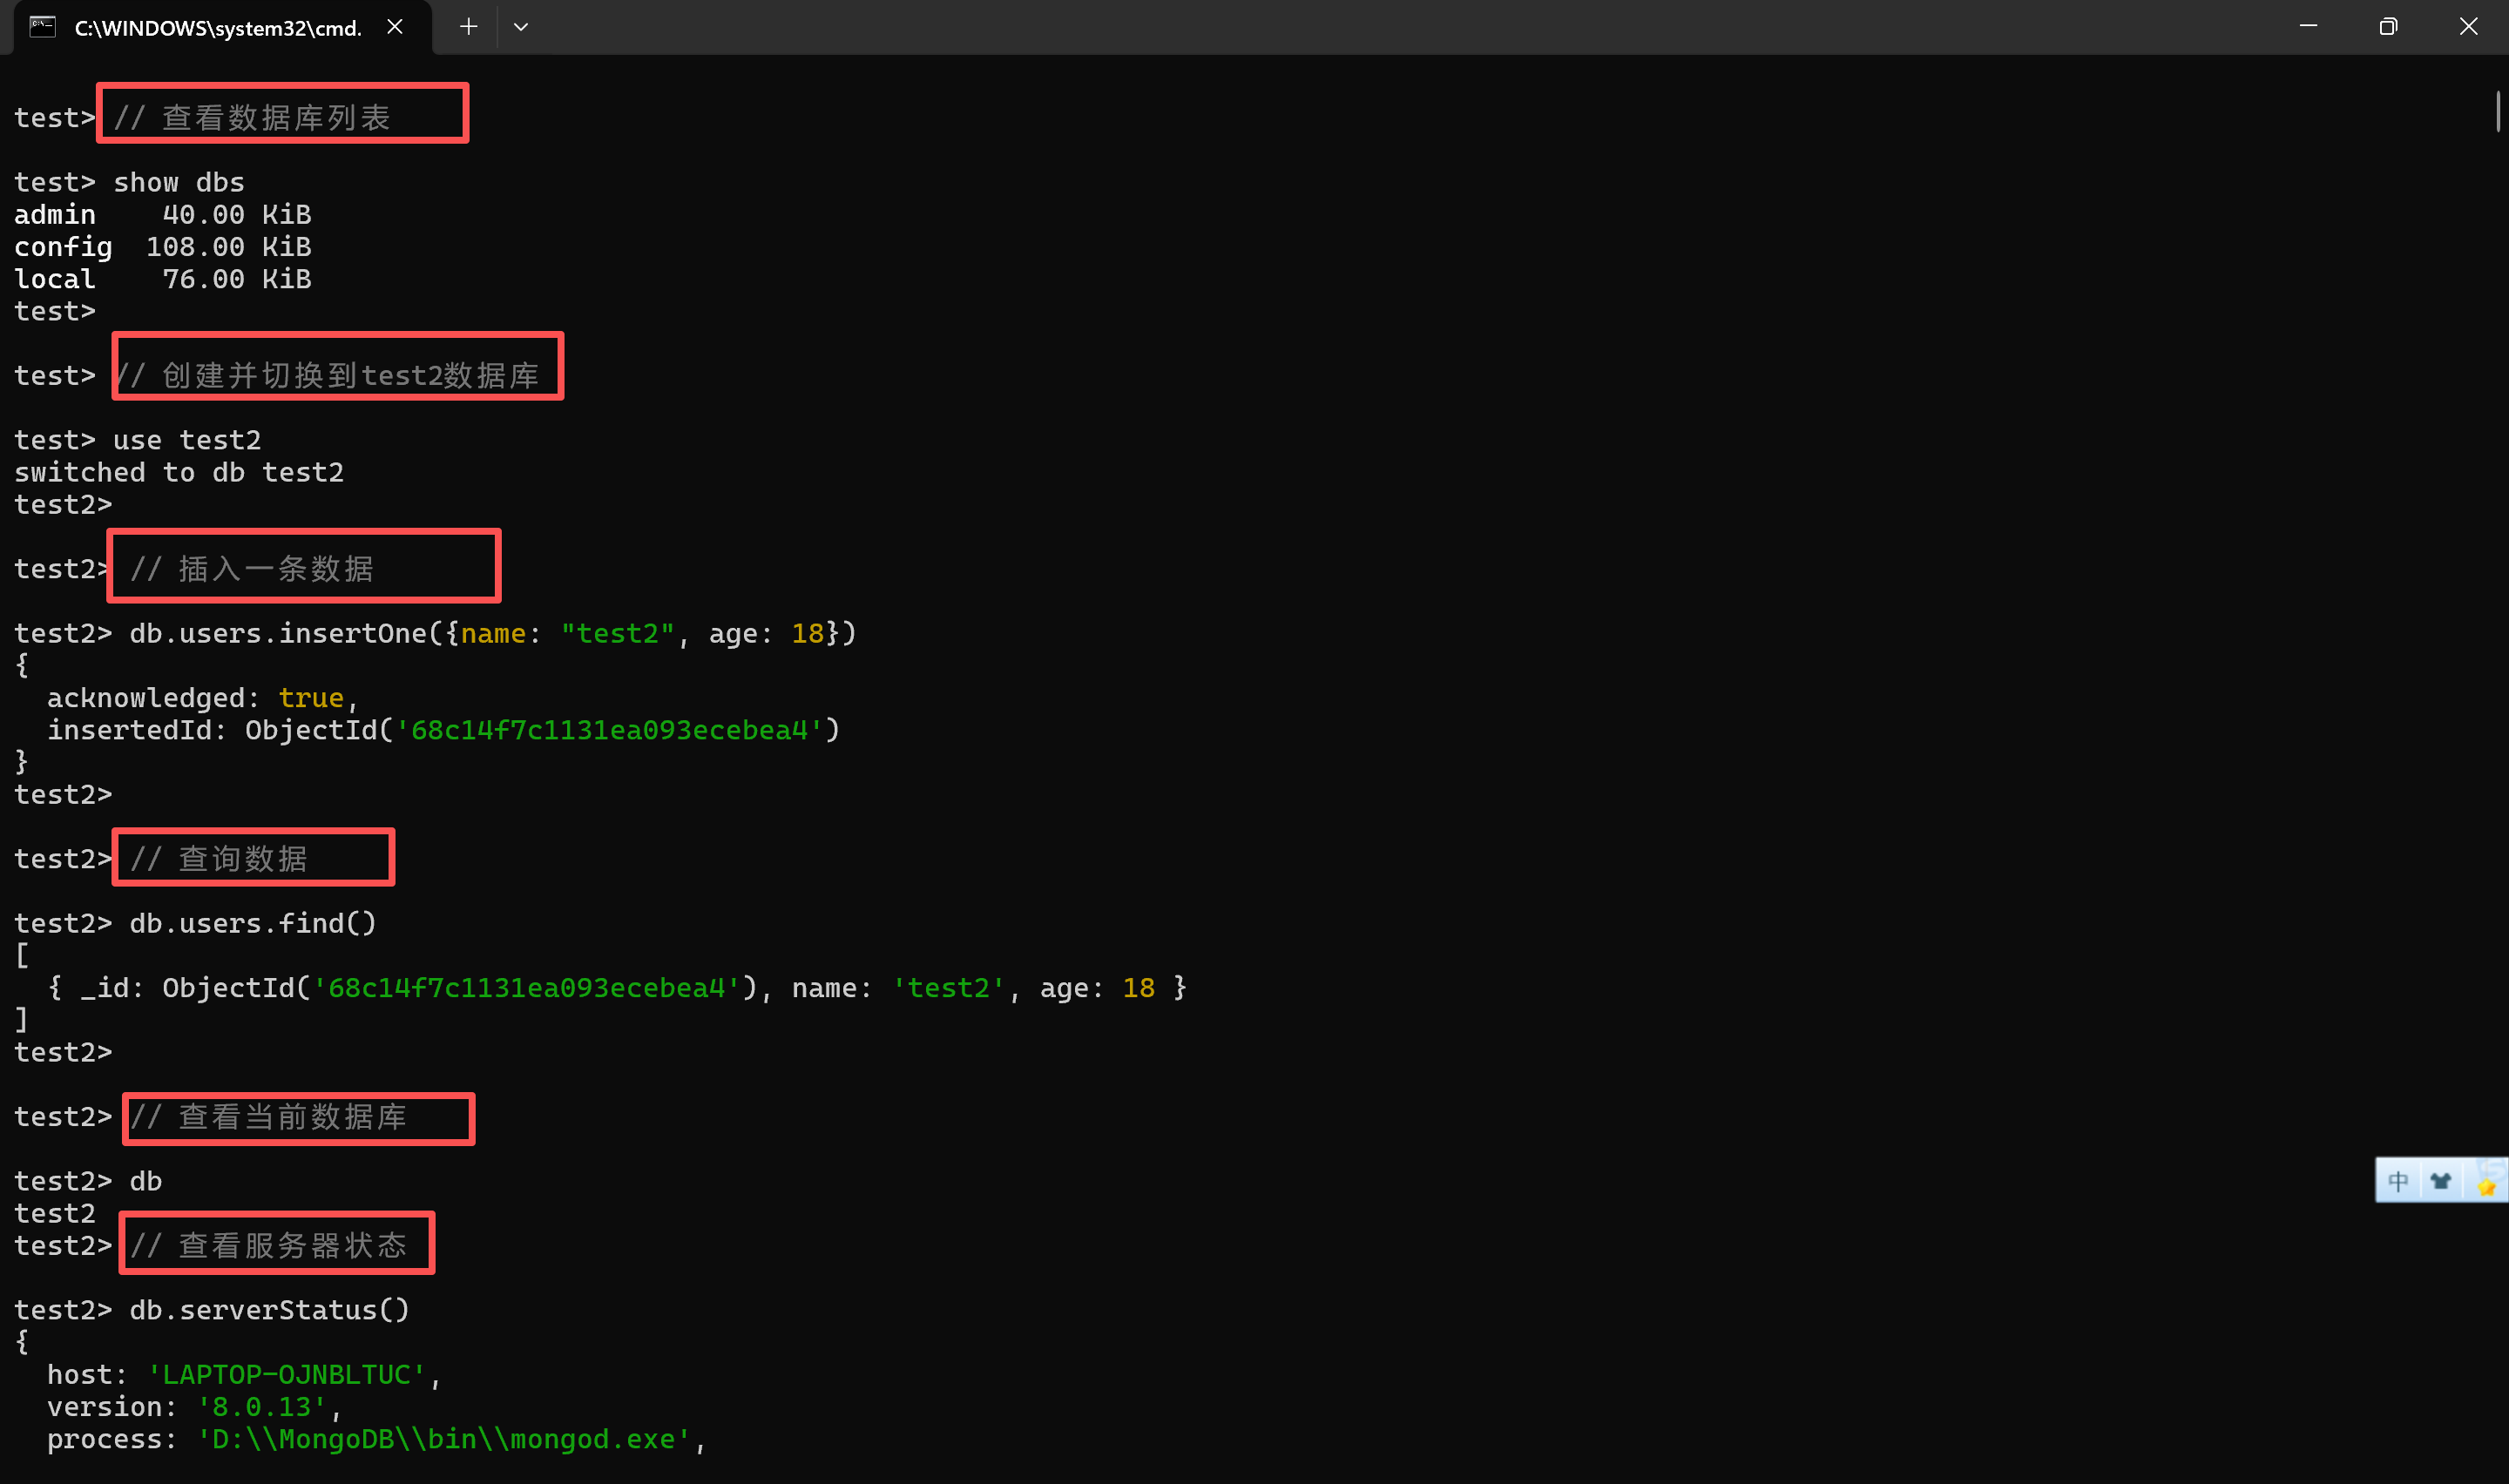The image size is (2509, 1484).
Task: Click the host value 'LAPTOP-OJNBLTUC'
Action: [x=286, y=1375]
